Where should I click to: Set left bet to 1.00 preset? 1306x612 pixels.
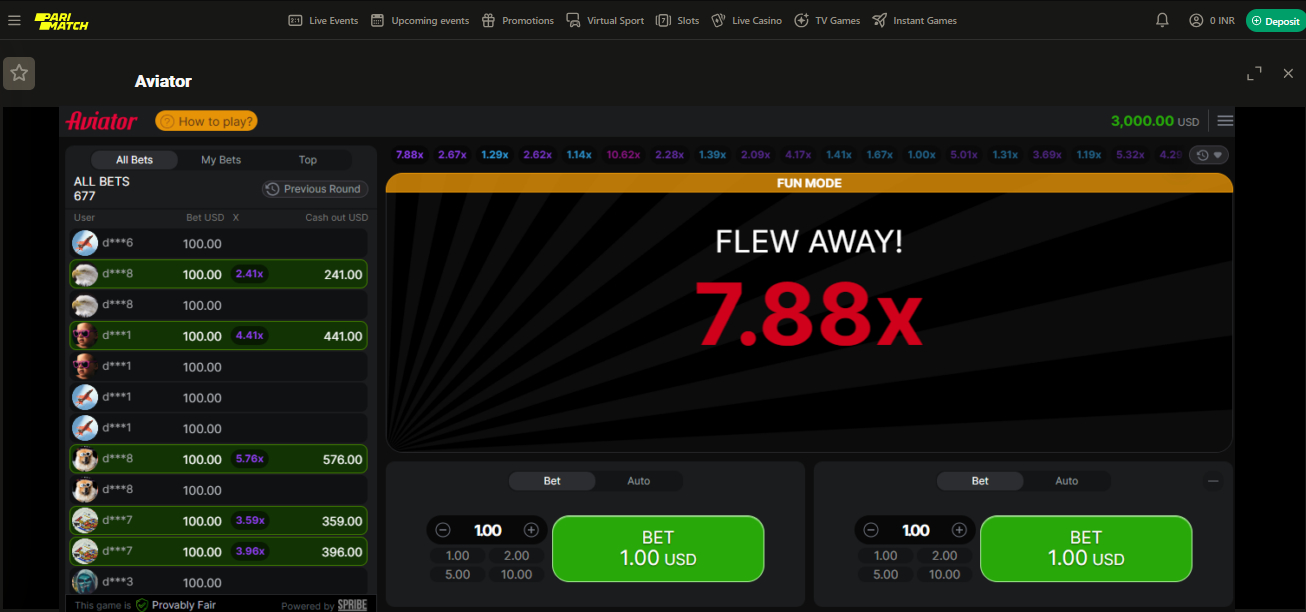click(x=458, y=556)
